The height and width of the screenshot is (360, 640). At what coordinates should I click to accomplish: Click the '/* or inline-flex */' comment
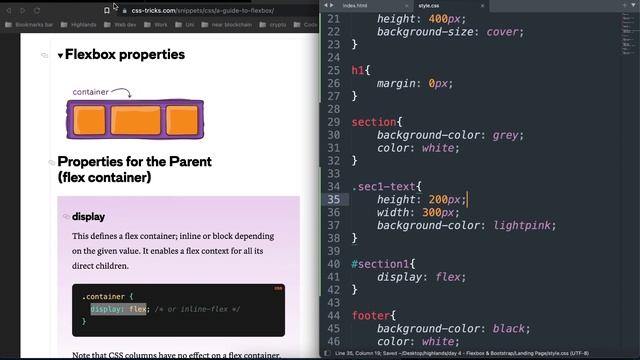(x=197, y=309)
